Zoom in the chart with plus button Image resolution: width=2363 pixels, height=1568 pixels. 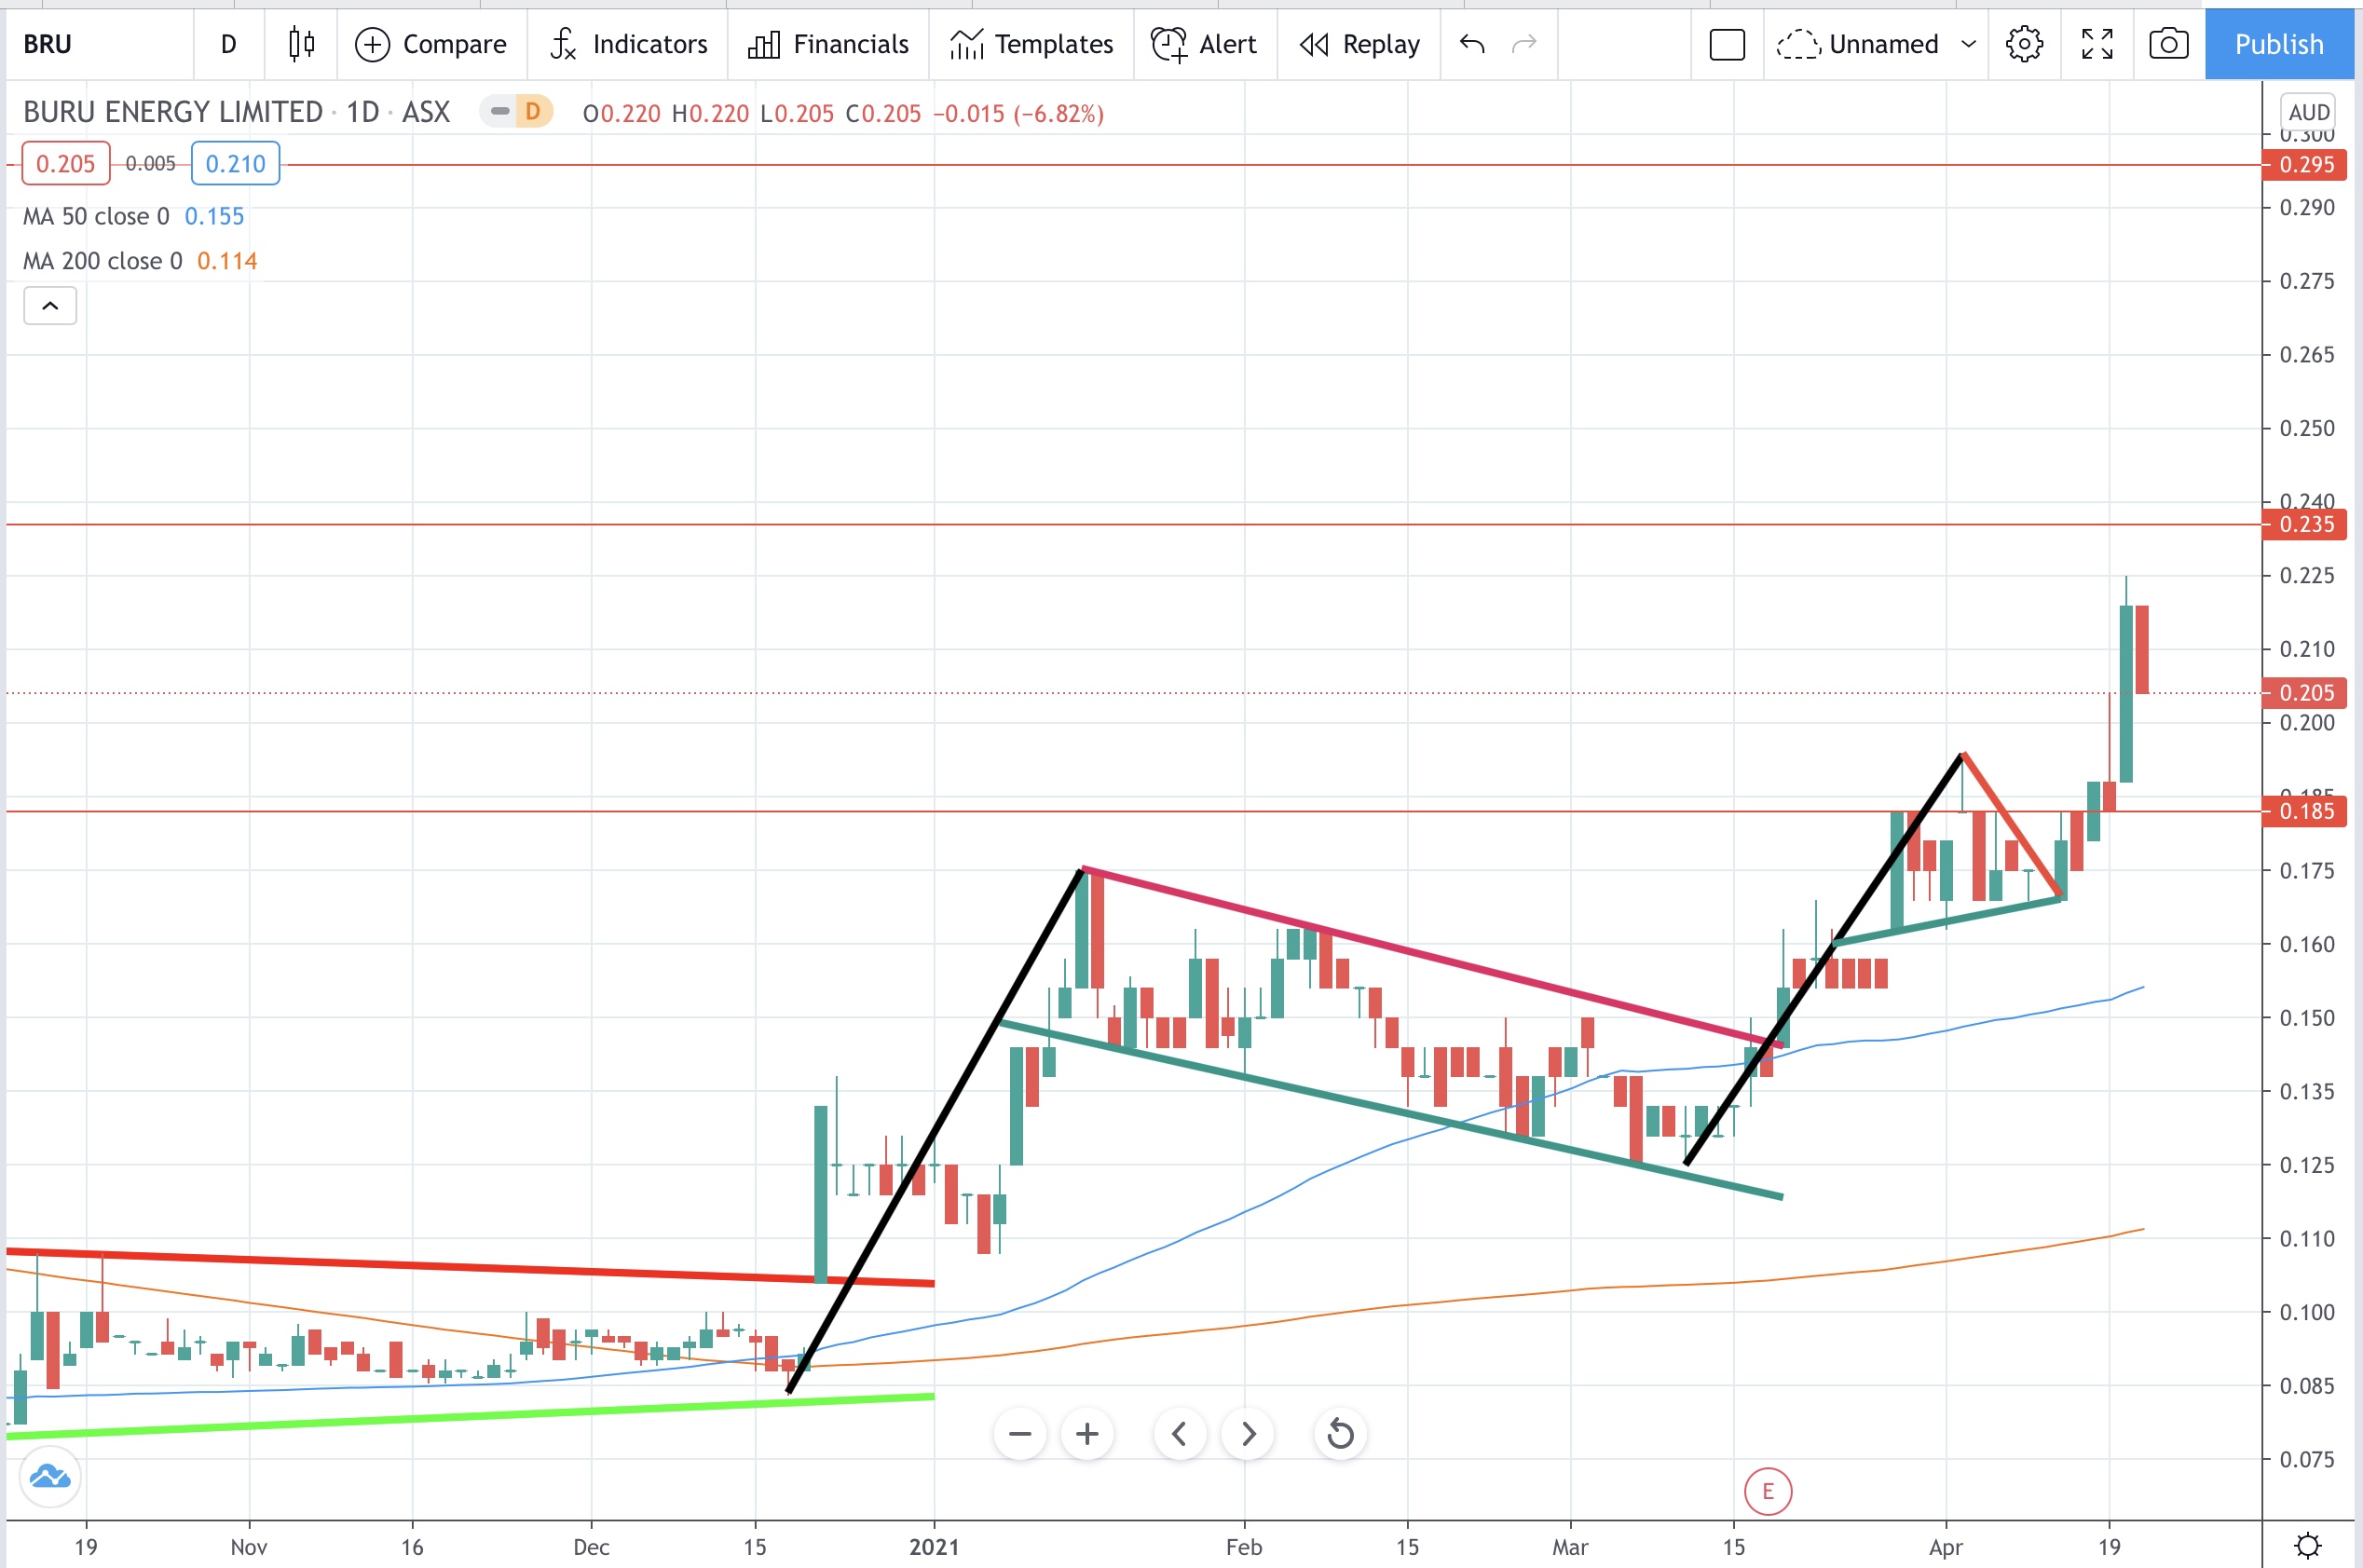coord(1087,1434)
